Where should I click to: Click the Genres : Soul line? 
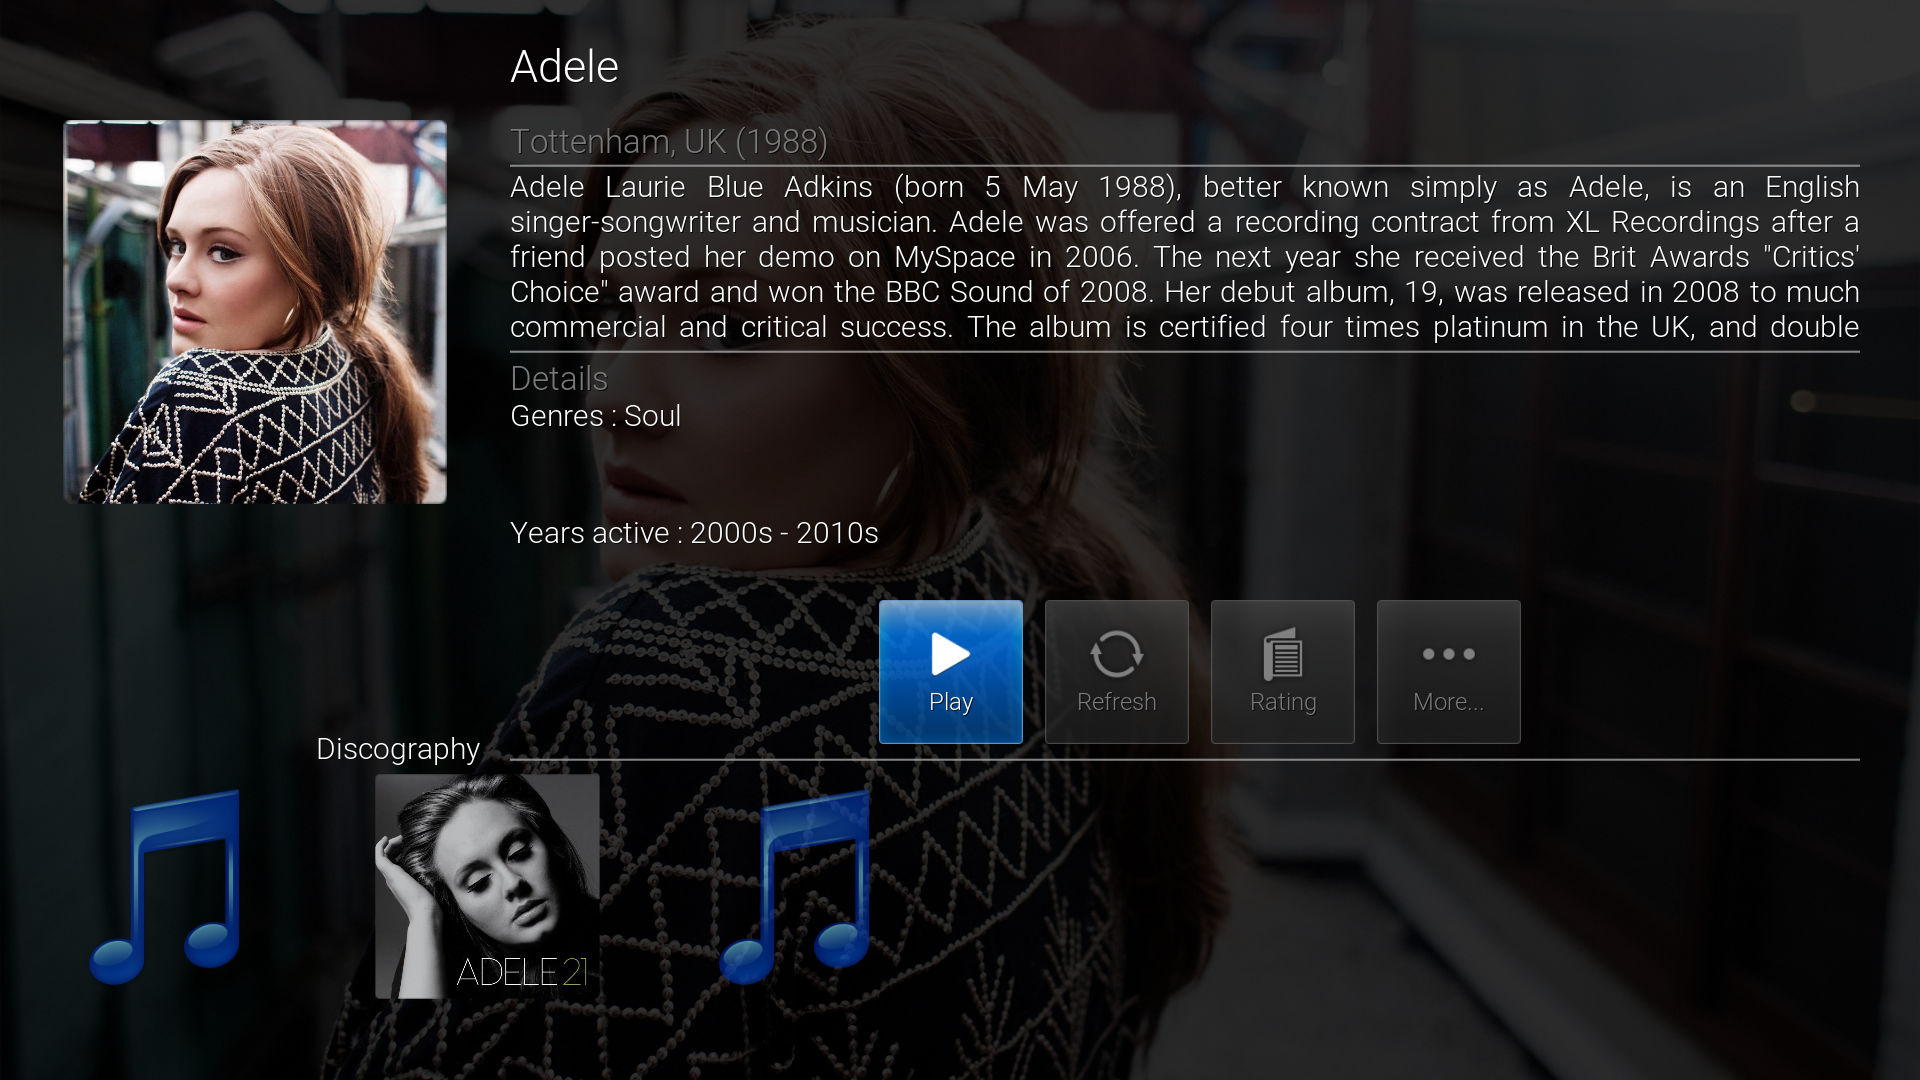tap(595, 416)
